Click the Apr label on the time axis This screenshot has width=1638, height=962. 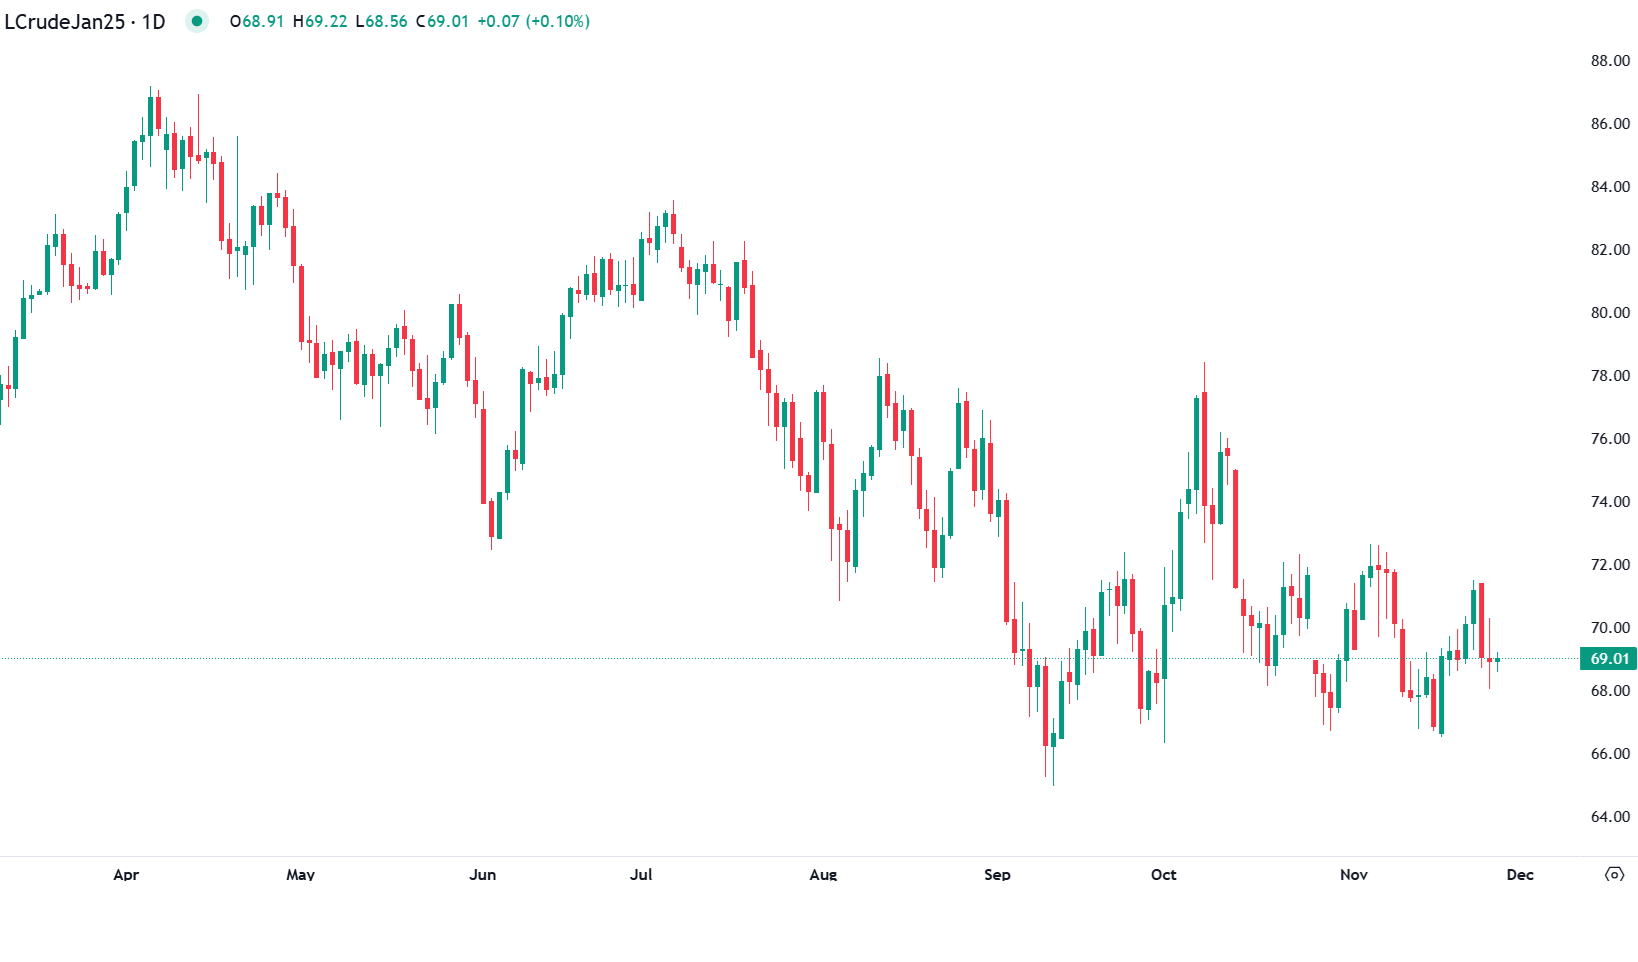126,874
